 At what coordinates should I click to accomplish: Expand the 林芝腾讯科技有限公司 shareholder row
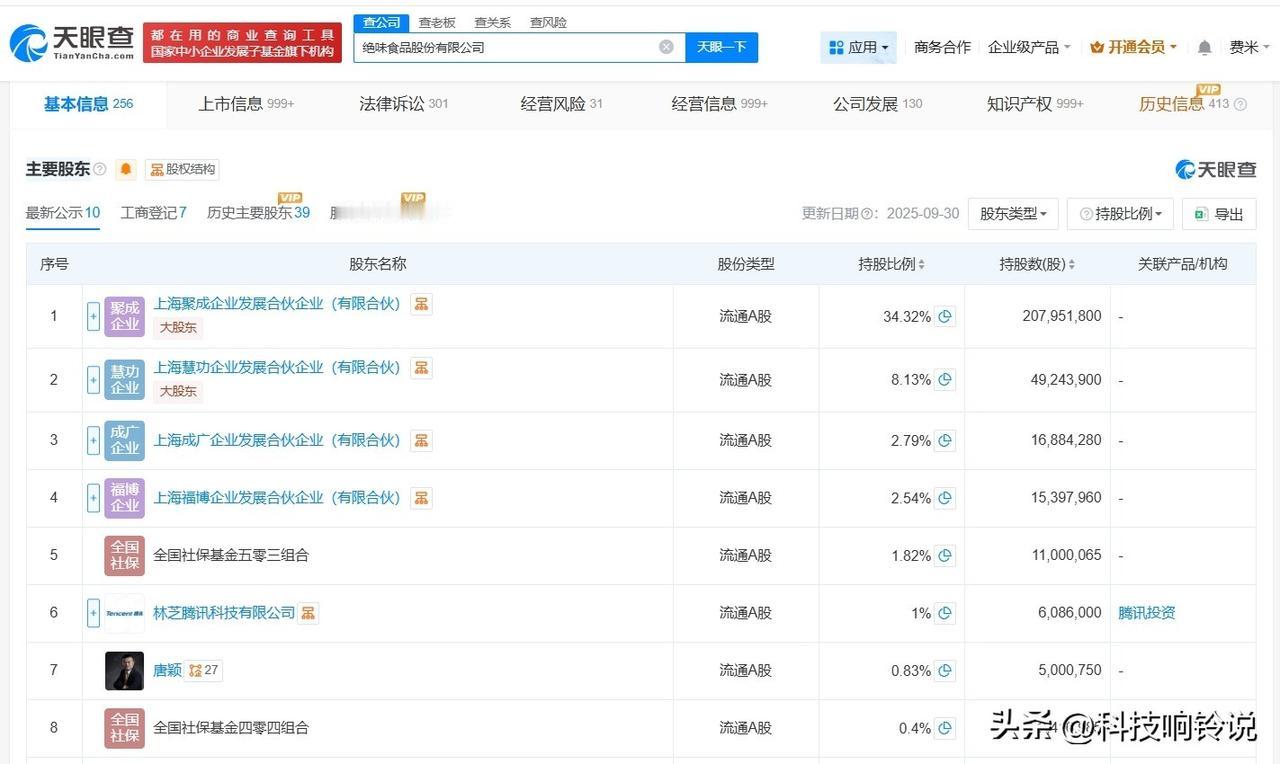94,613
